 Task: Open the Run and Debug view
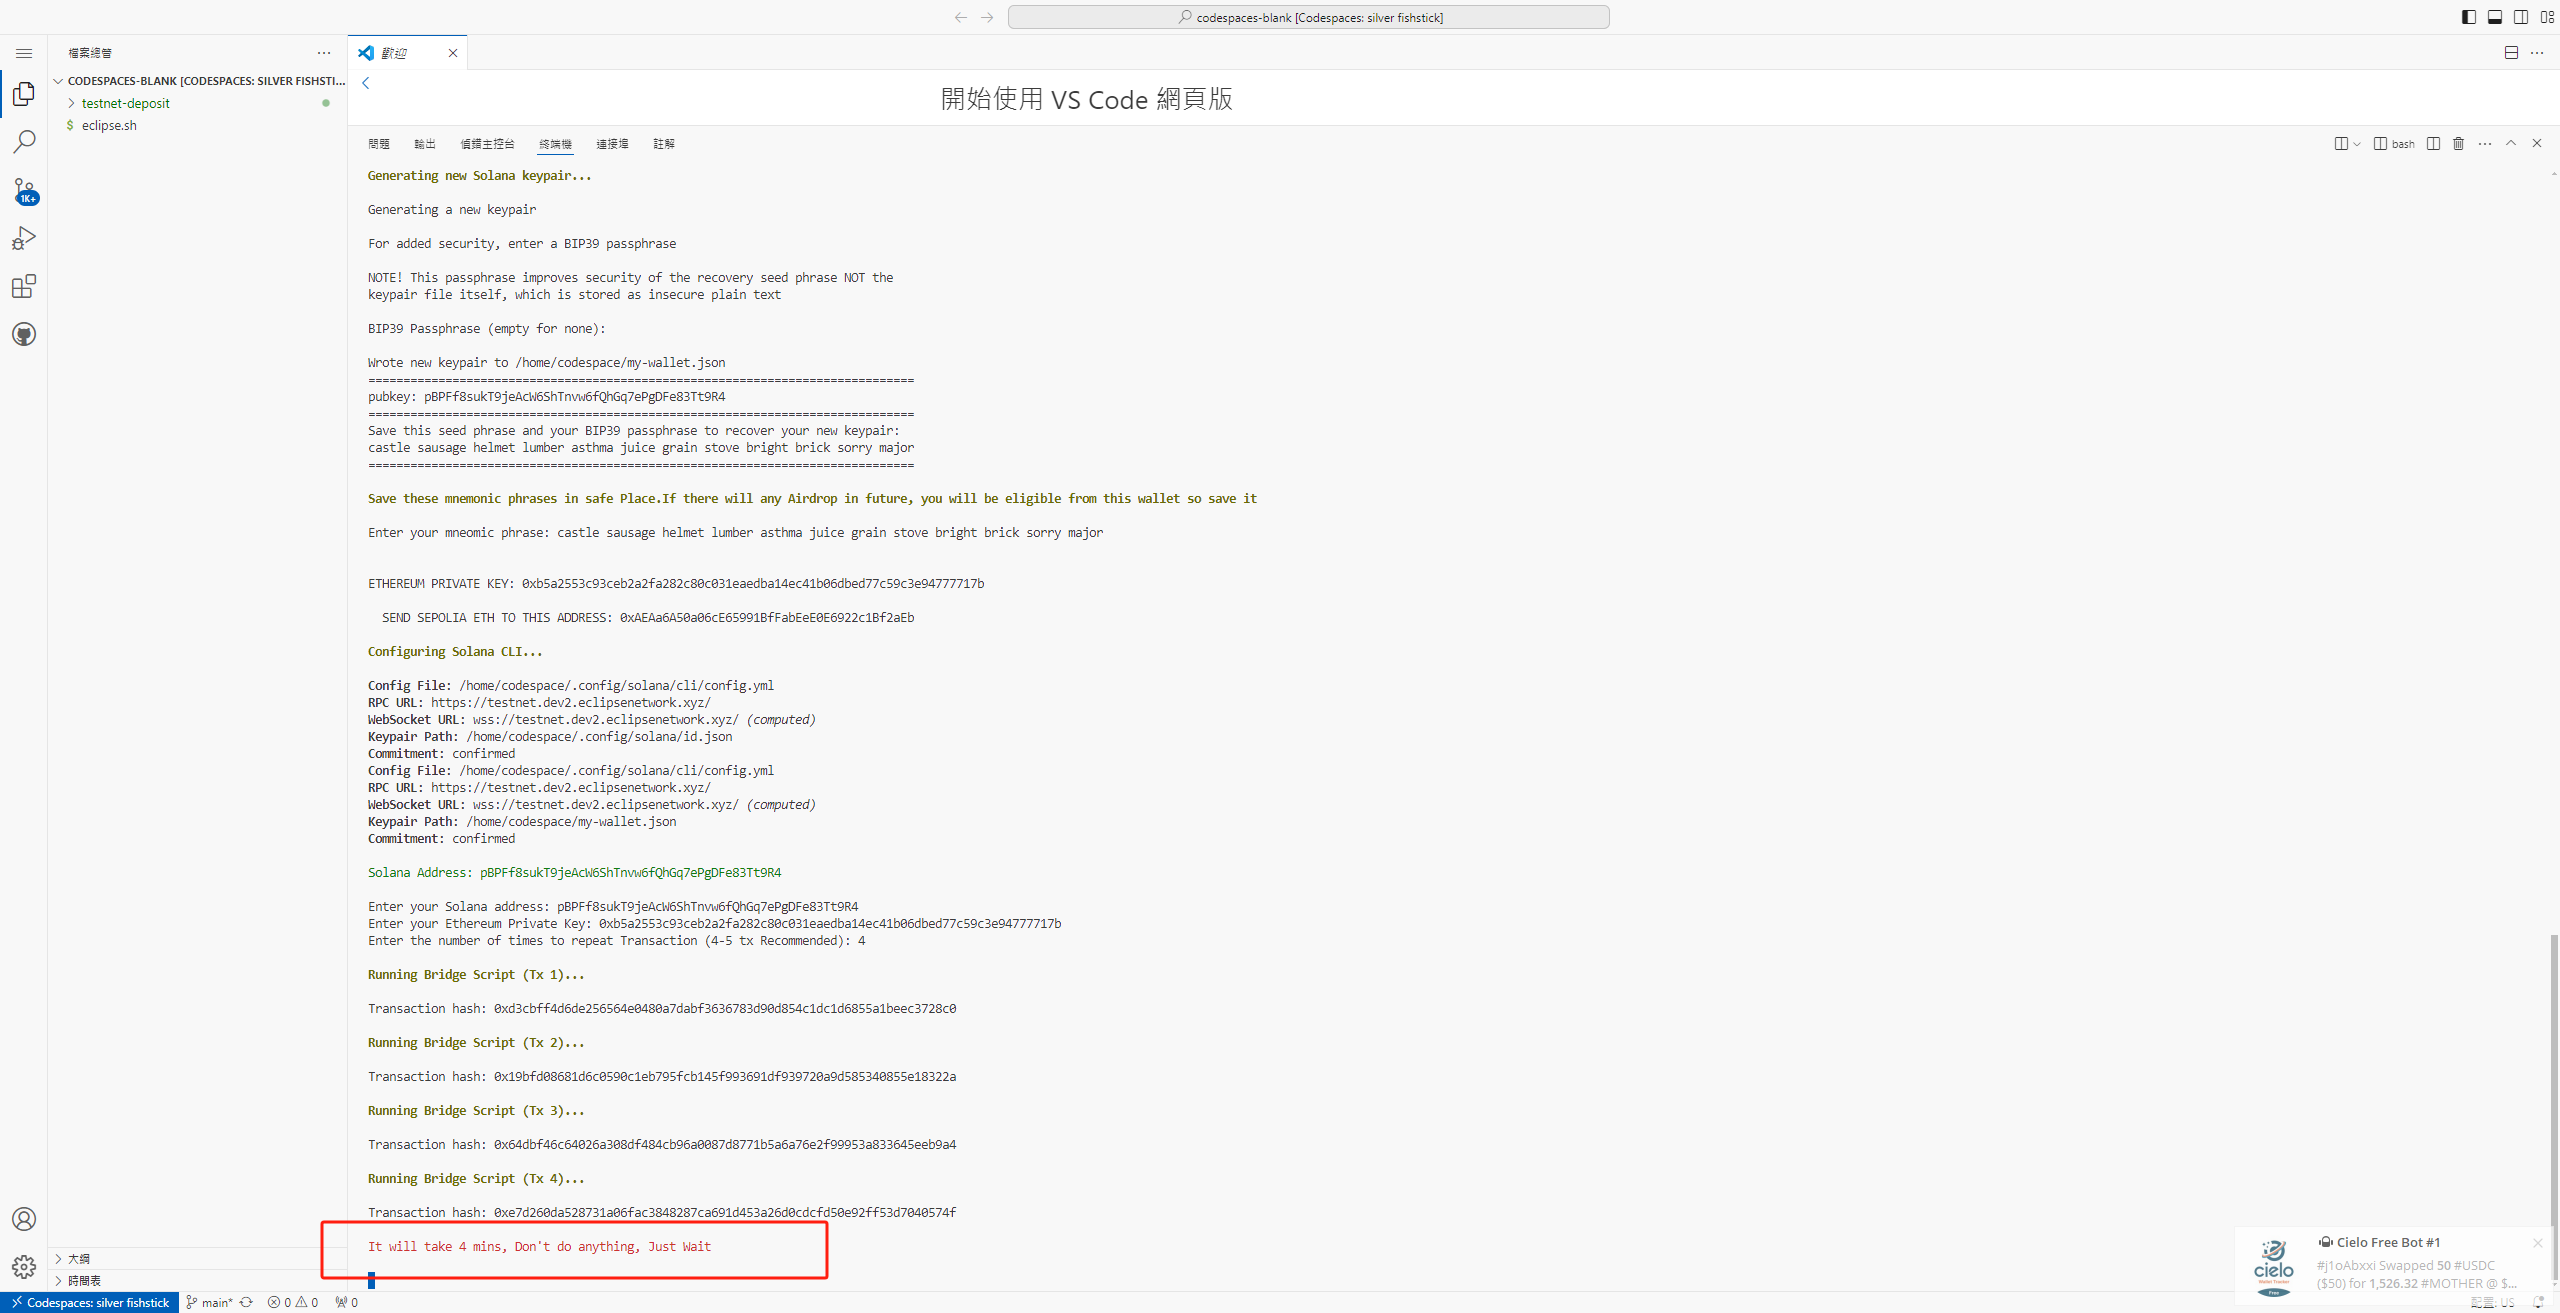pos(24,238)
